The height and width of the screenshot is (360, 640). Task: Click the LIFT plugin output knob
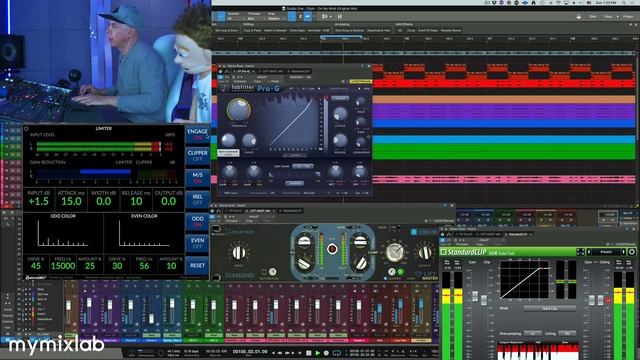pos(425,253)
